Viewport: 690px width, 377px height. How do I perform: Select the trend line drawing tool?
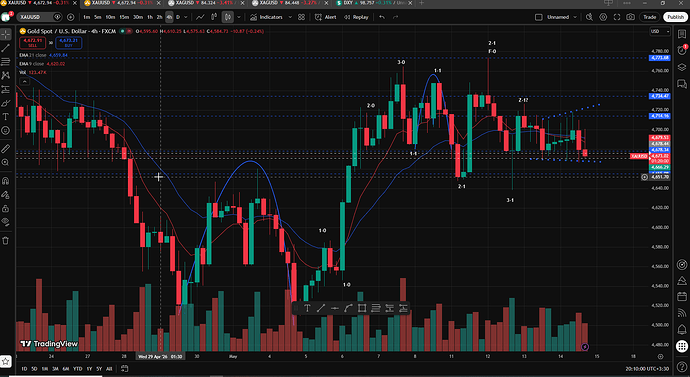click(x=6, y=48)
